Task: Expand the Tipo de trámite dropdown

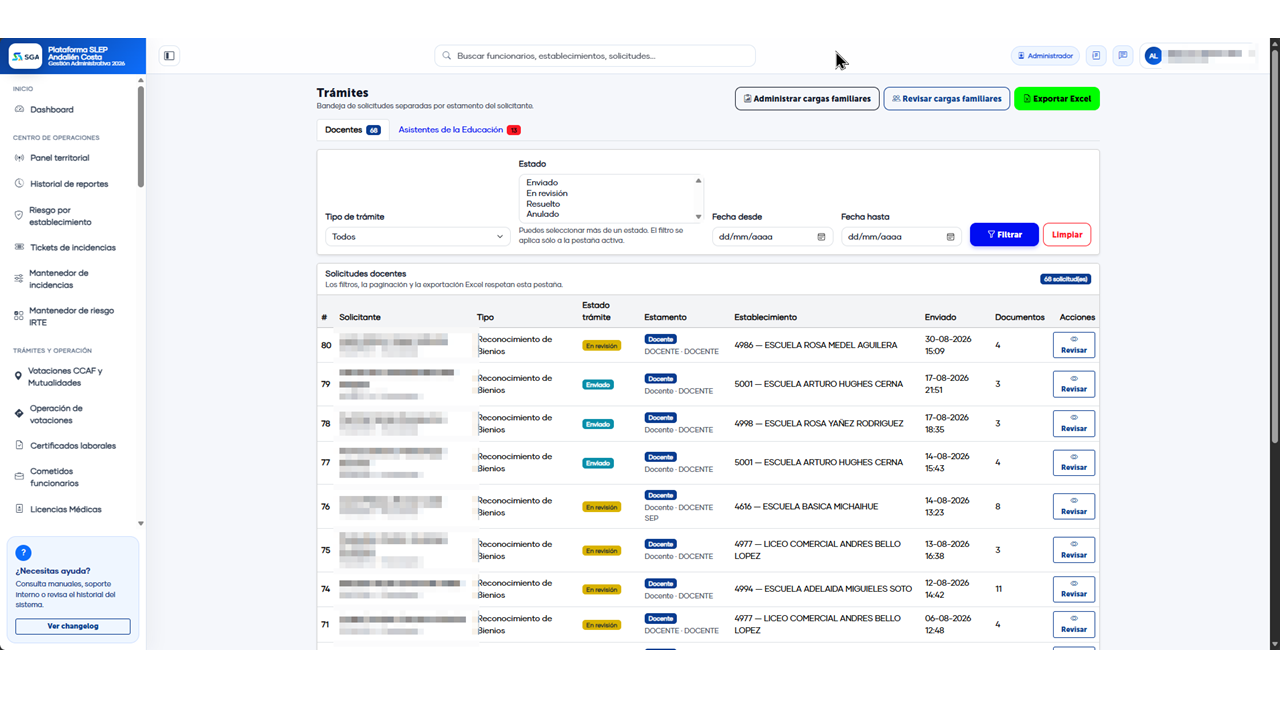Action: click(x=418, y=237)
